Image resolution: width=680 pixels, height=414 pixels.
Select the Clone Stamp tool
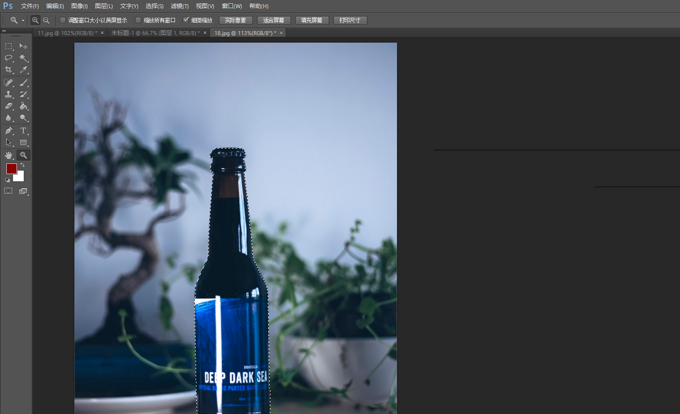tap(9, 94)
